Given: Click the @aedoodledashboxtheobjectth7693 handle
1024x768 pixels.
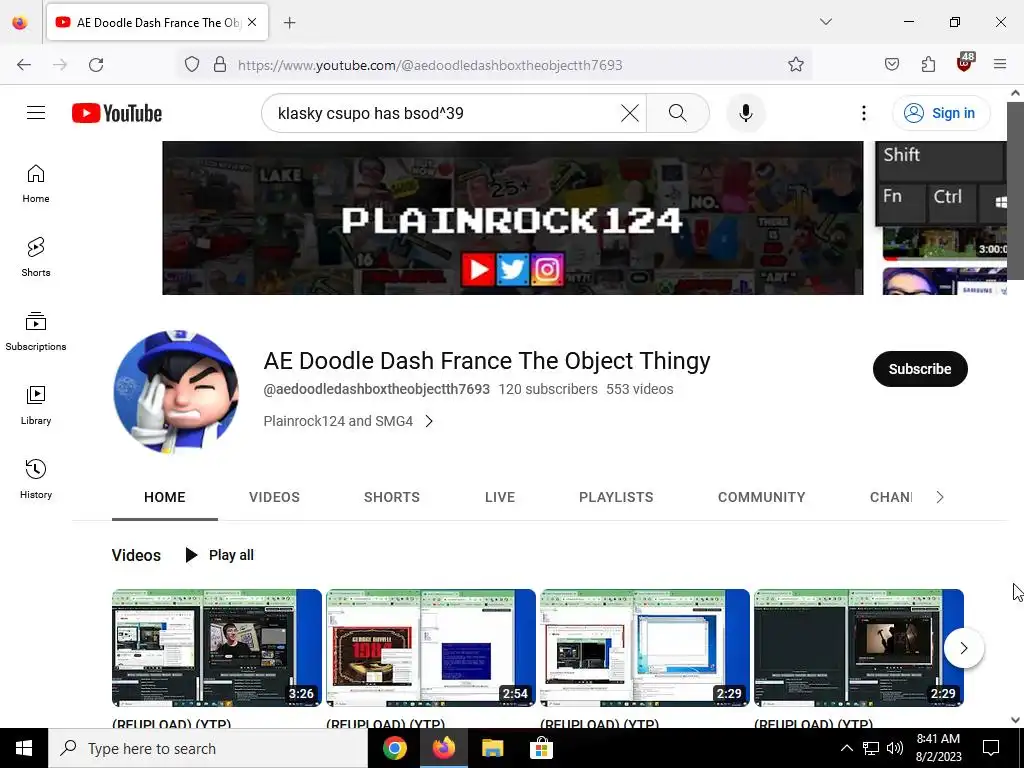Looking at the screenshot, I should (376, 389).
